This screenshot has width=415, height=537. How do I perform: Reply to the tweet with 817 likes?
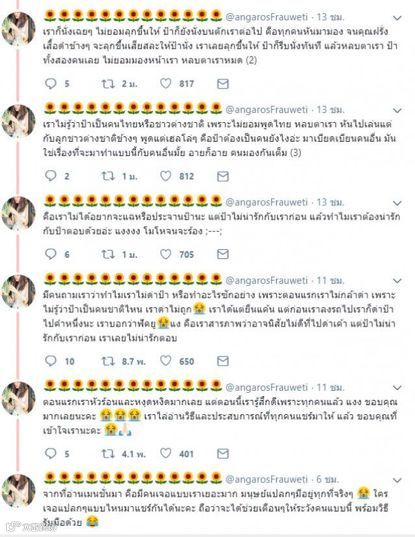coord(51,84)
